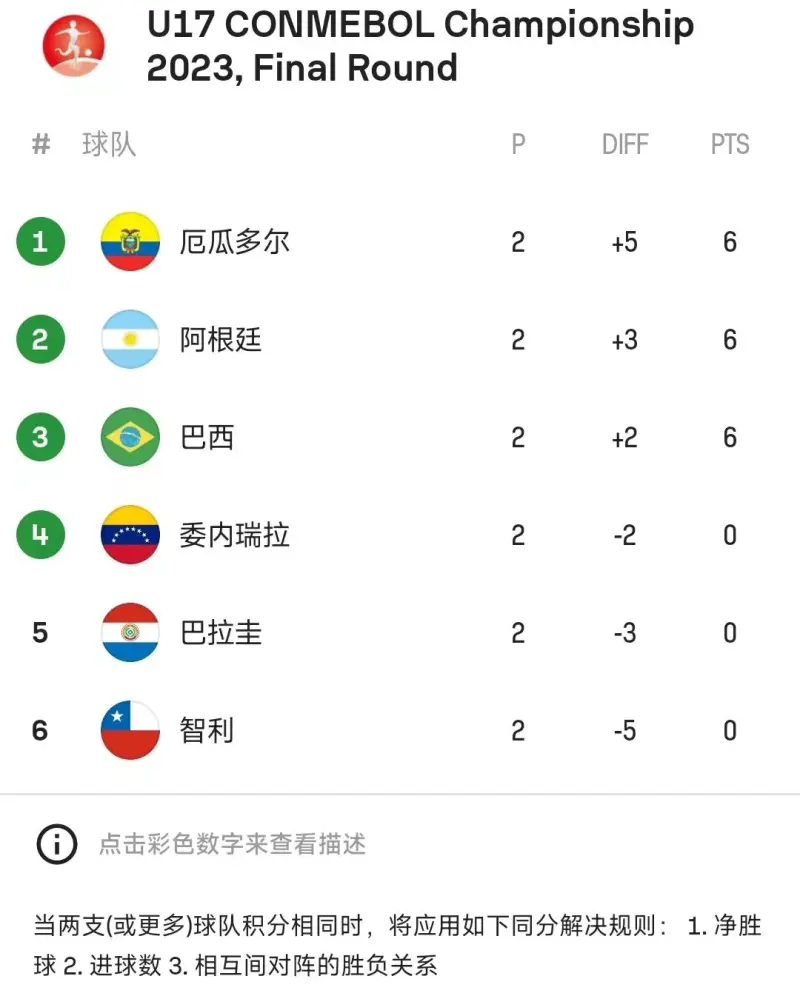
Task: Click green rank badge number 3
Action: 41,437
